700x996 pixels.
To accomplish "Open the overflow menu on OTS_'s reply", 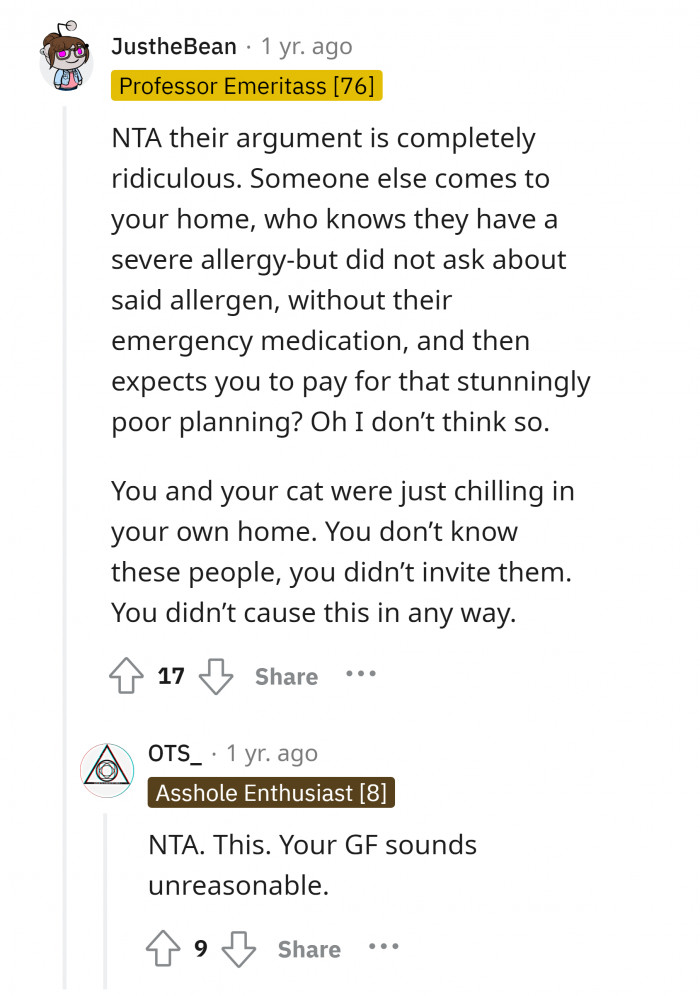I will pos(384,948).
